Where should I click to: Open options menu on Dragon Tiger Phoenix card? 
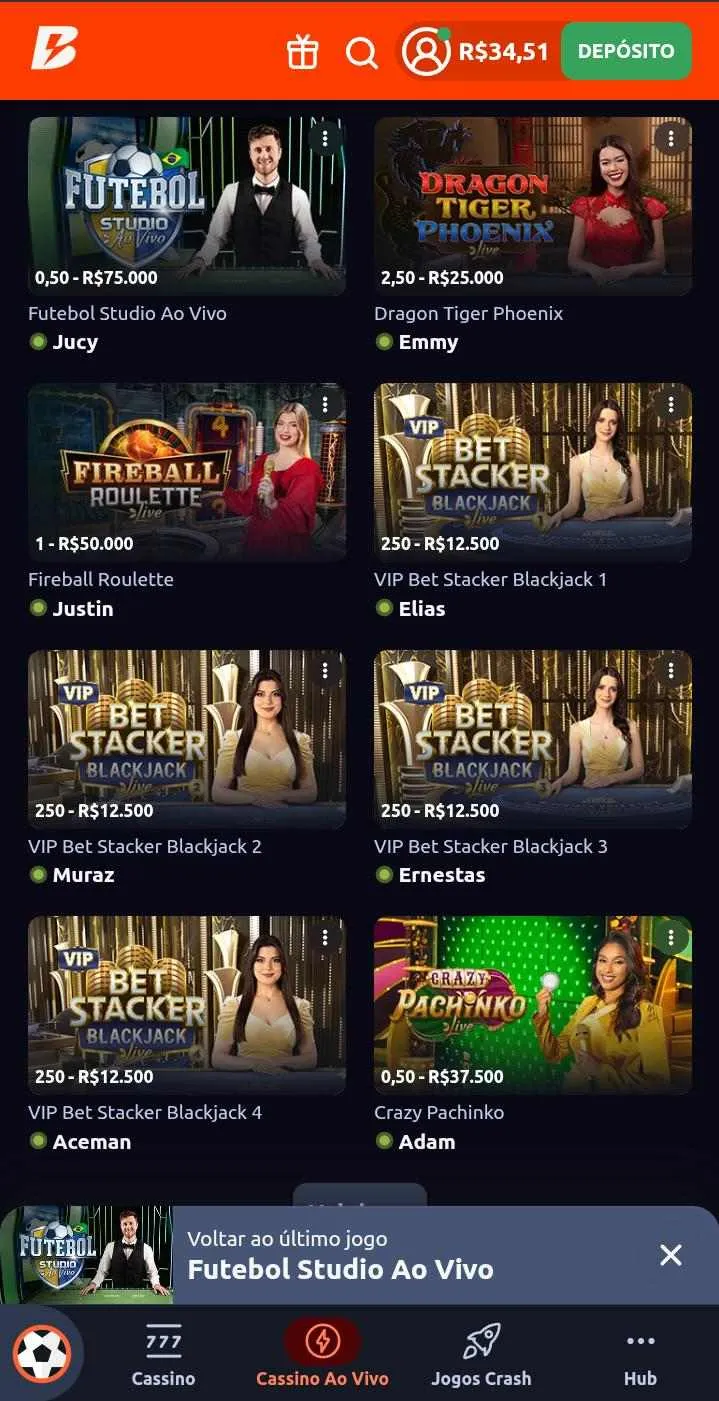coord(671,138)
